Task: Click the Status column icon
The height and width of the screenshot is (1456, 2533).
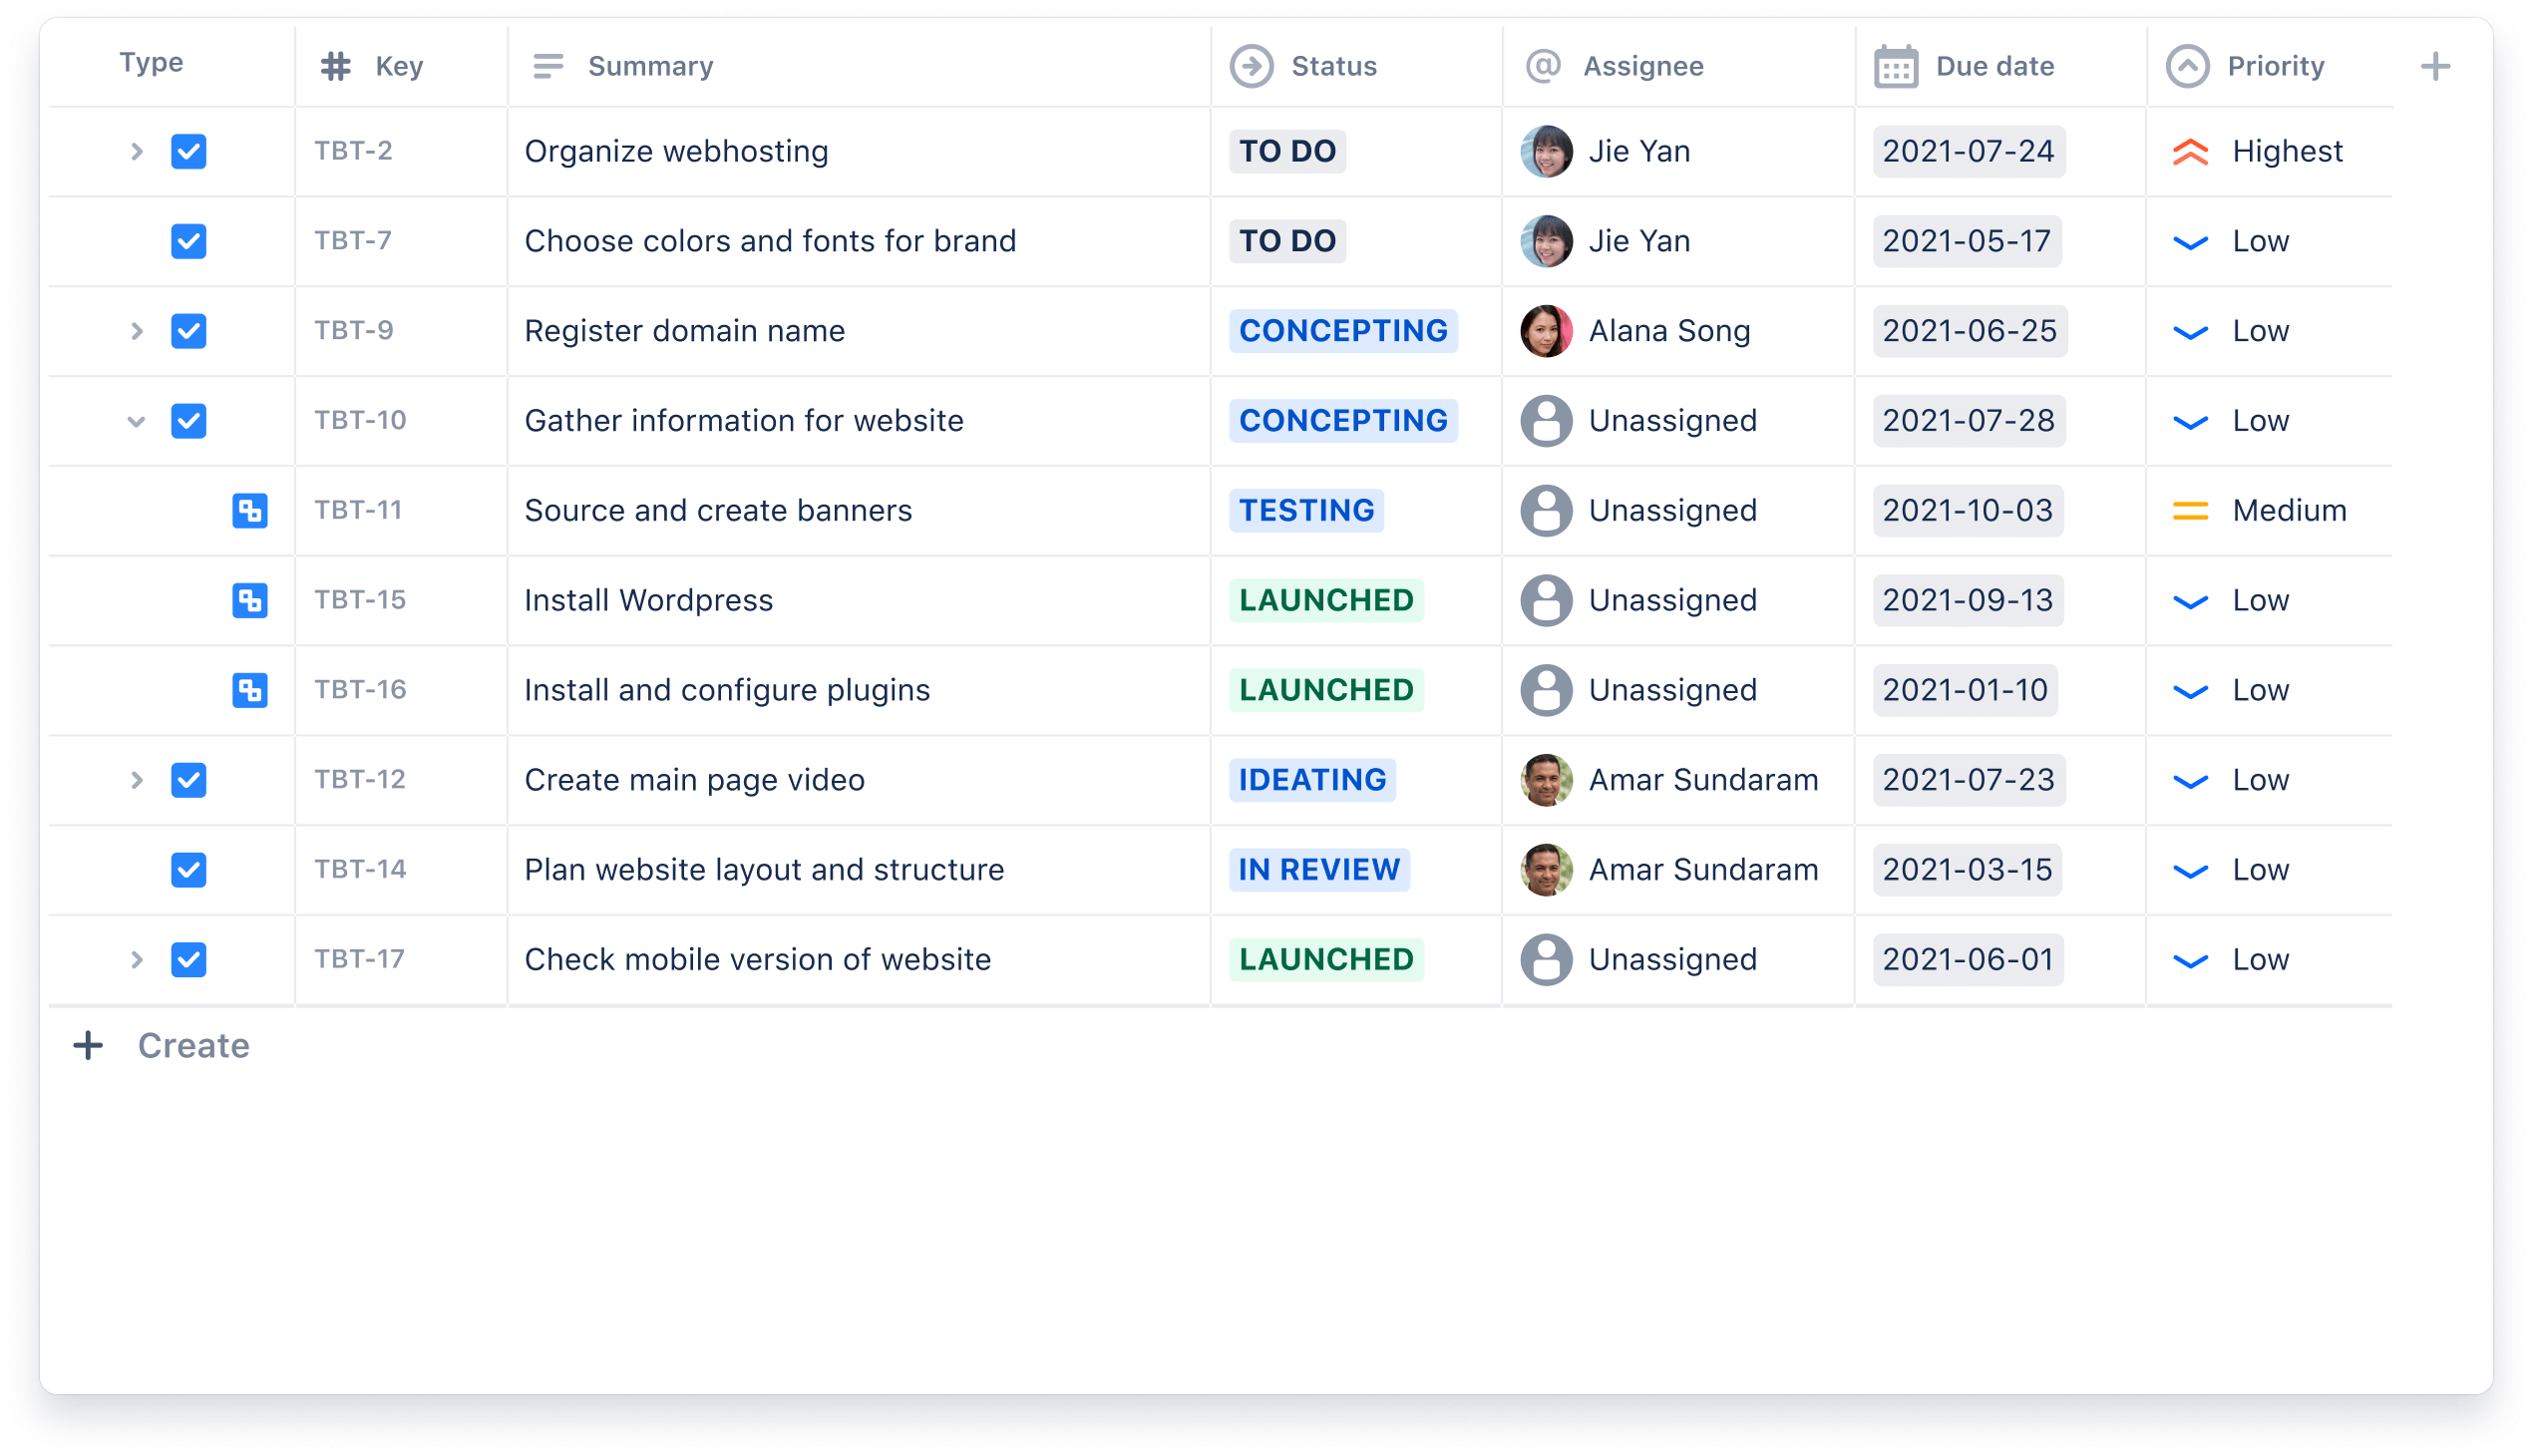Action: (1248, 65)
